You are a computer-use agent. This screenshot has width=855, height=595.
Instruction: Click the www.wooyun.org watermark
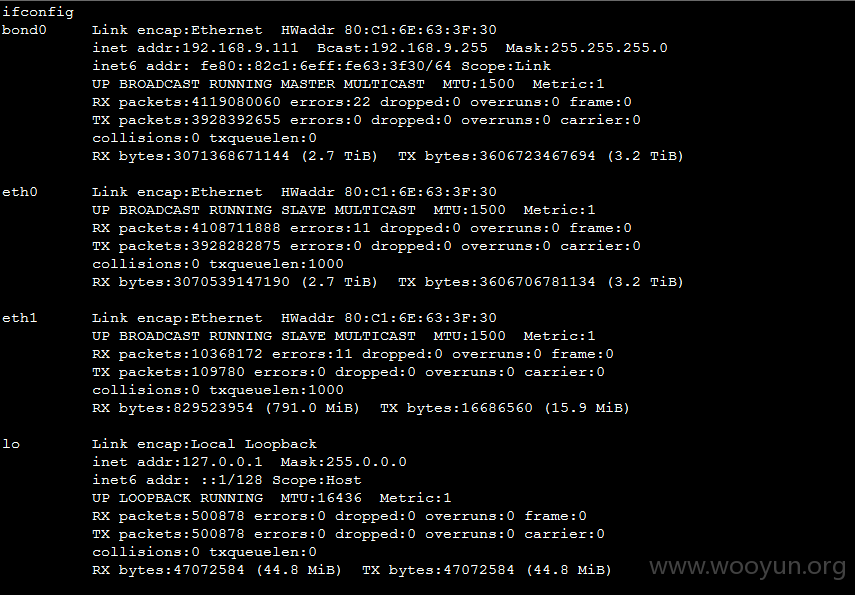(747, 567)
